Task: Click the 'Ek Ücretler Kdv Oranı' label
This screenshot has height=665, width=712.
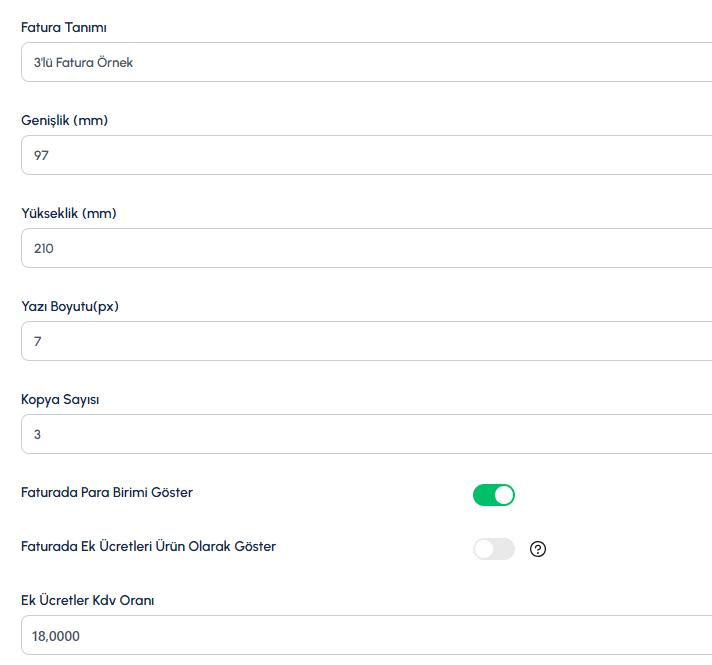Action: click(x=87, y=600)
